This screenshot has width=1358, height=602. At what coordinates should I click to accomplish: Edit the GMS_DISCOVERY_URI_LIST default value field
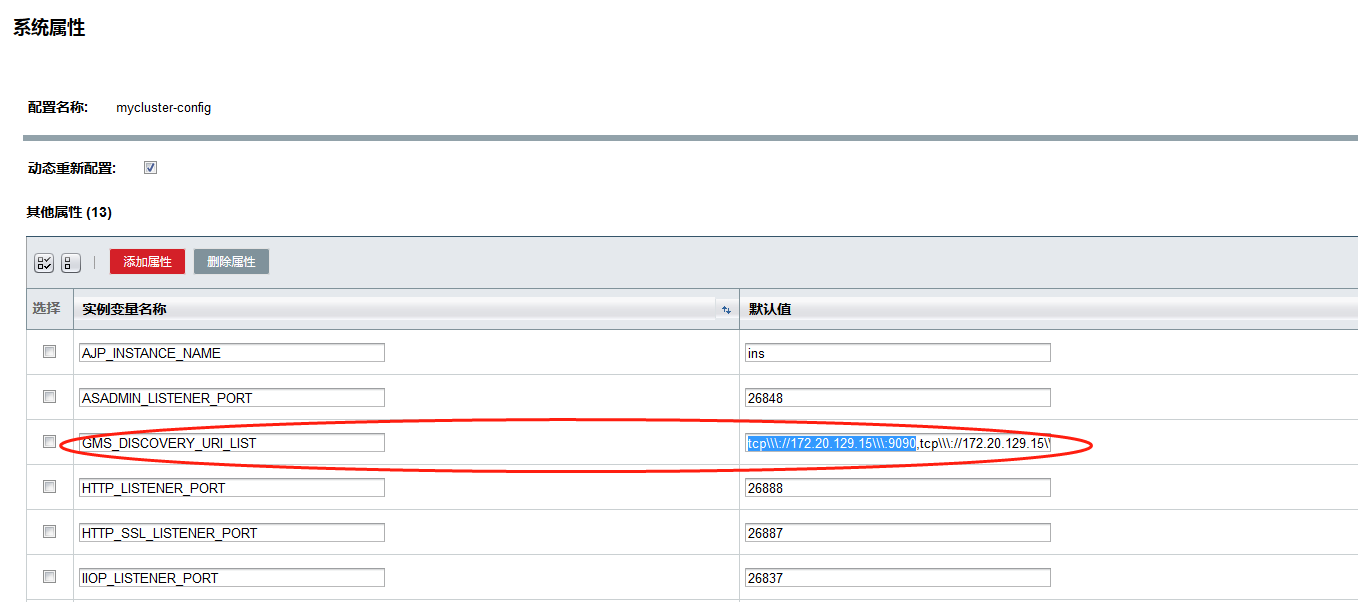click(897, 443)
